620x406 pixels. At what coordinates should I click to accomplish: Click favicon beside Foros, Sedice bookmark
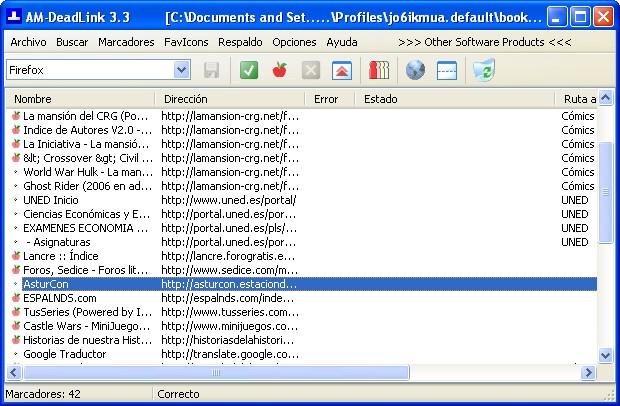coord(16,270)
